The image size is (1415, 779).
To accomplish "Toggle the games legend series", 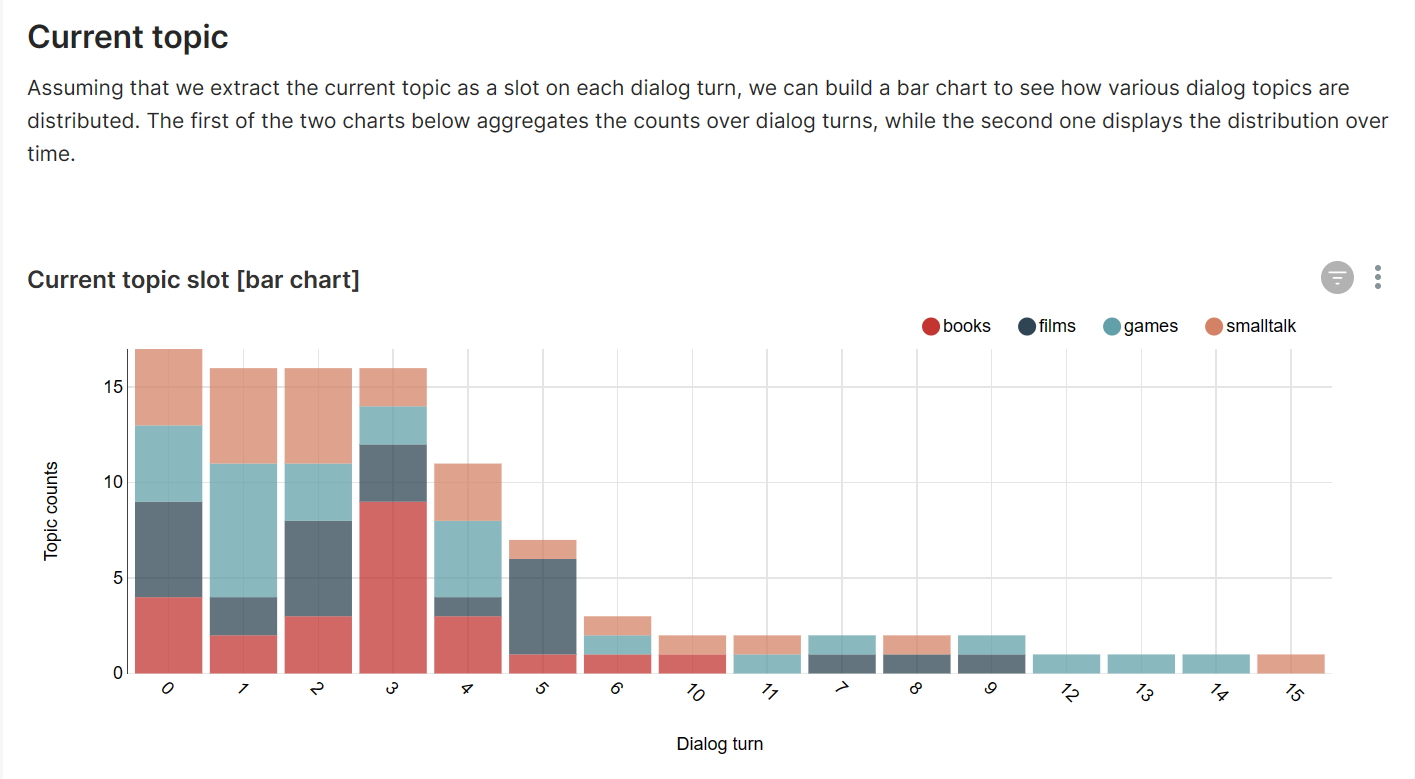I will [1150, 326].
